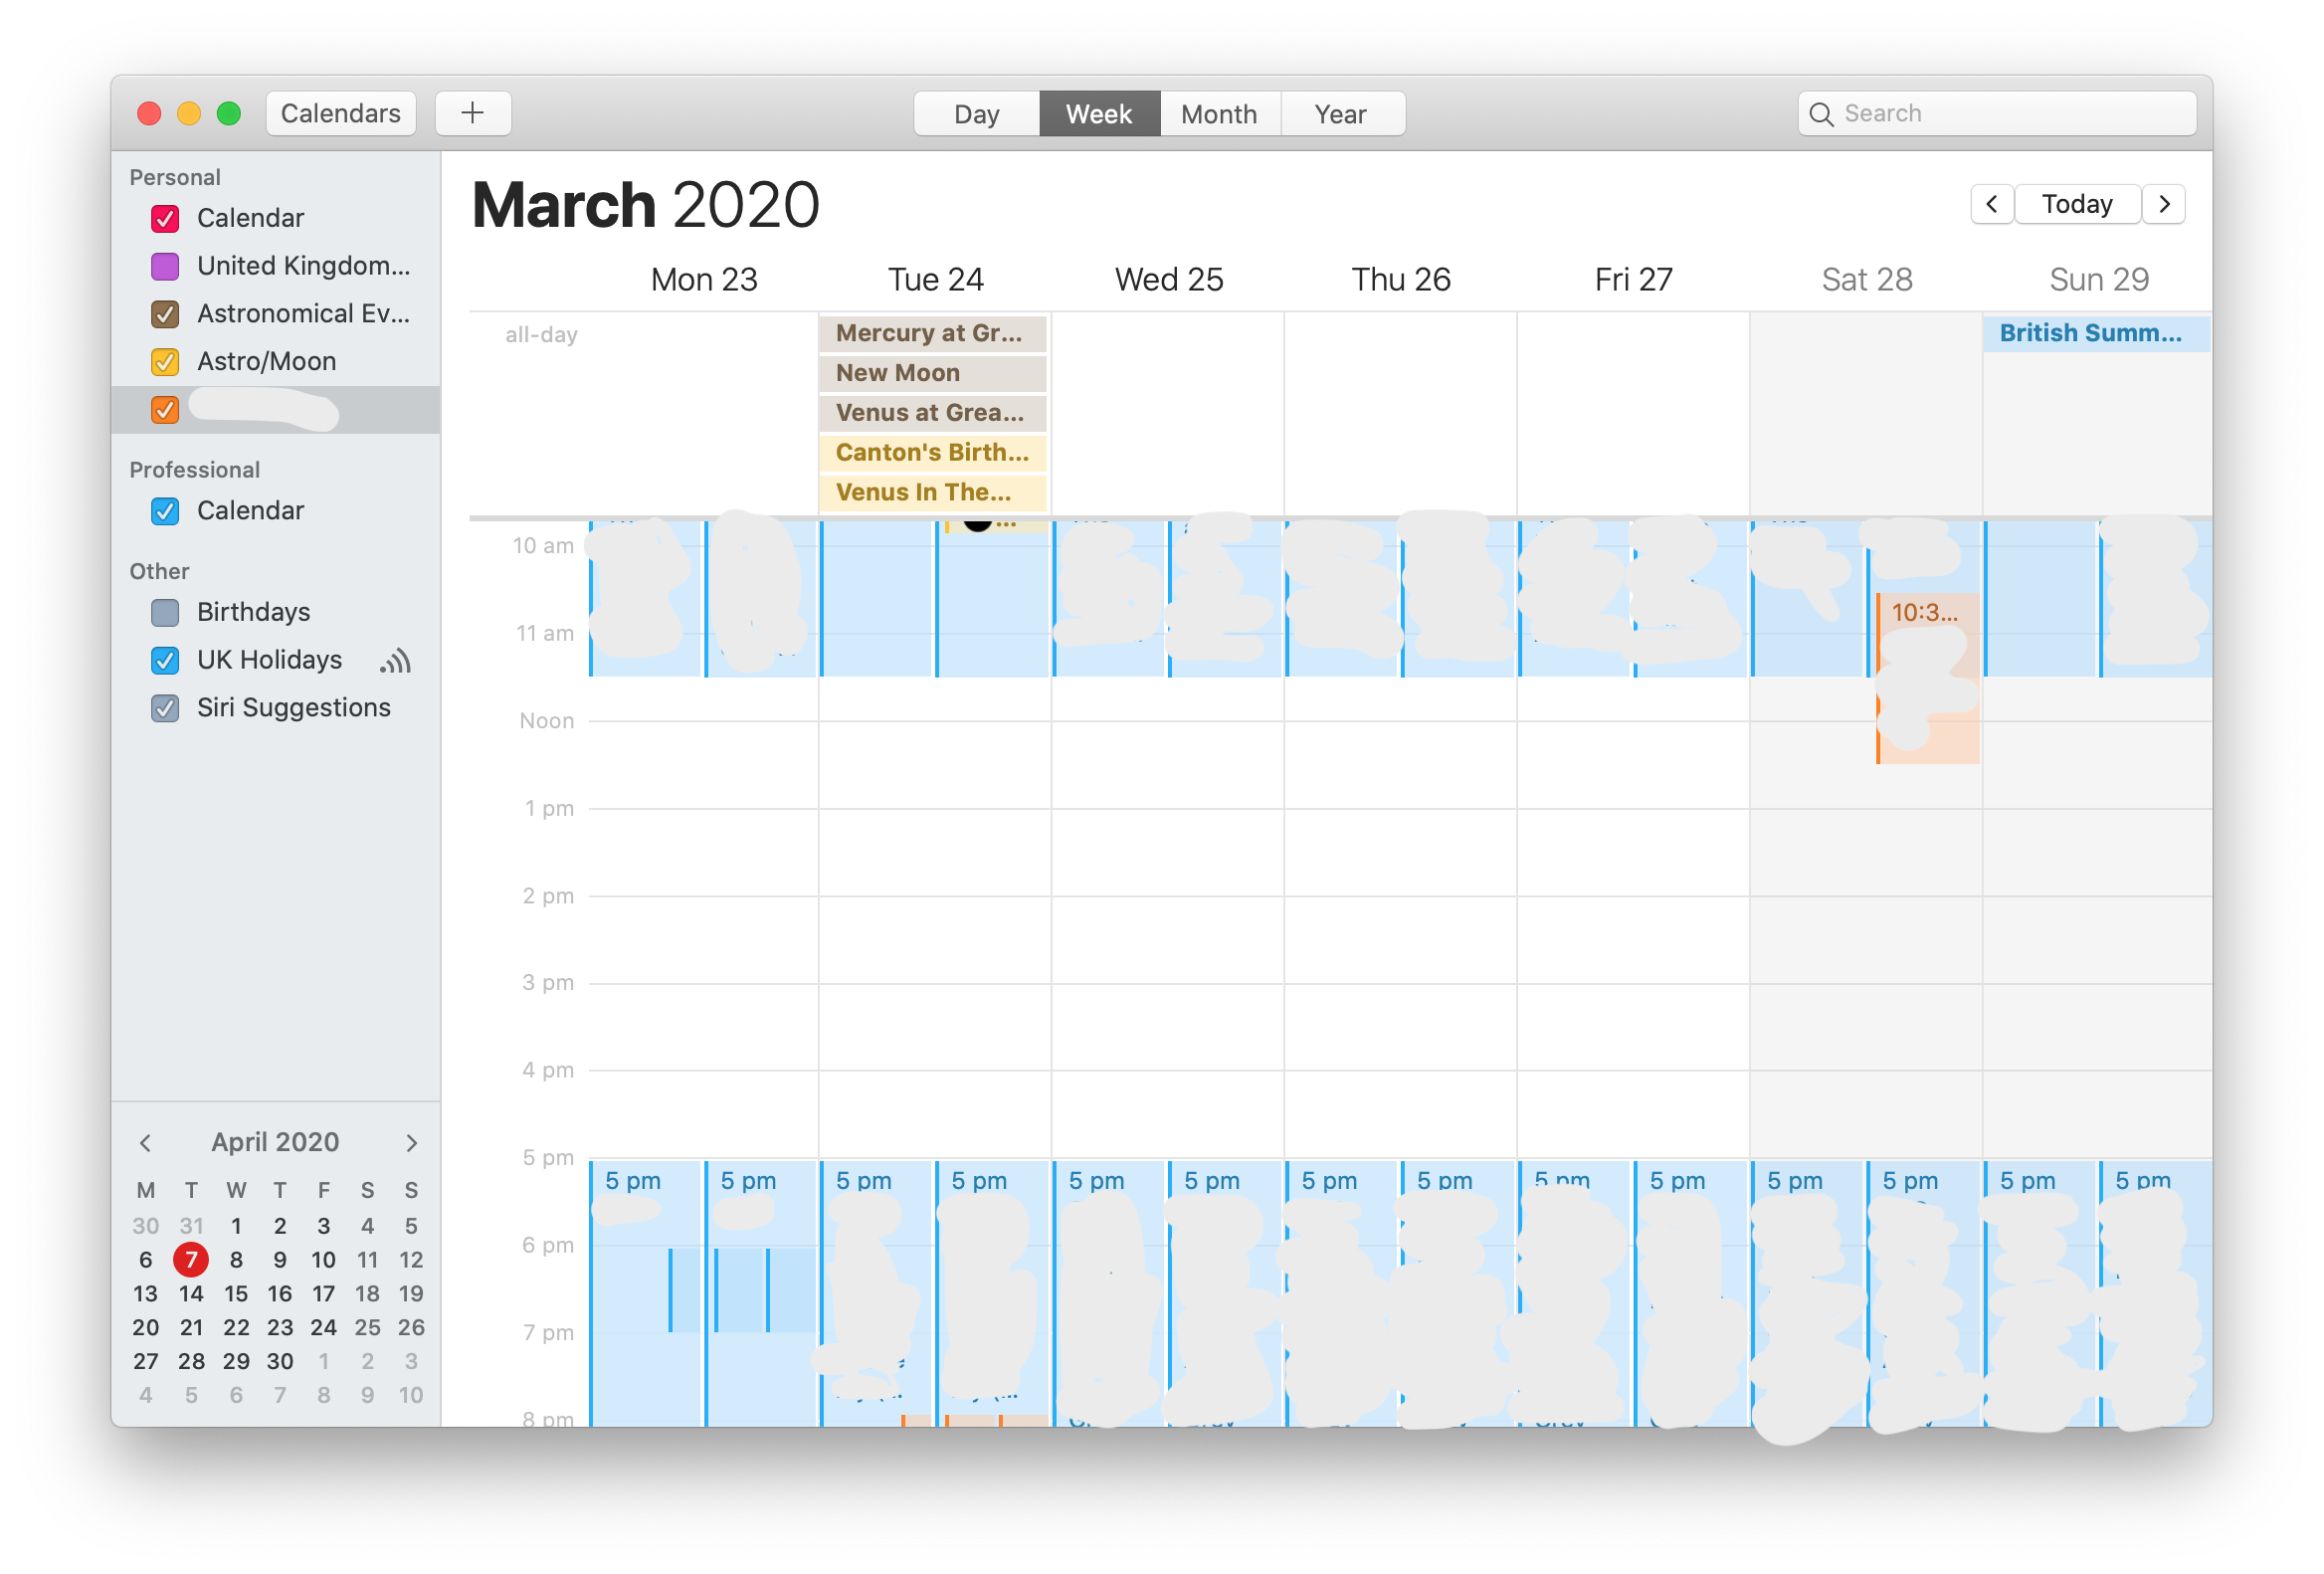Viewport: 2324px width, 1574px height.
Task: Click the UK Holidays subscription broadcast icon
Action: point(396,661)
